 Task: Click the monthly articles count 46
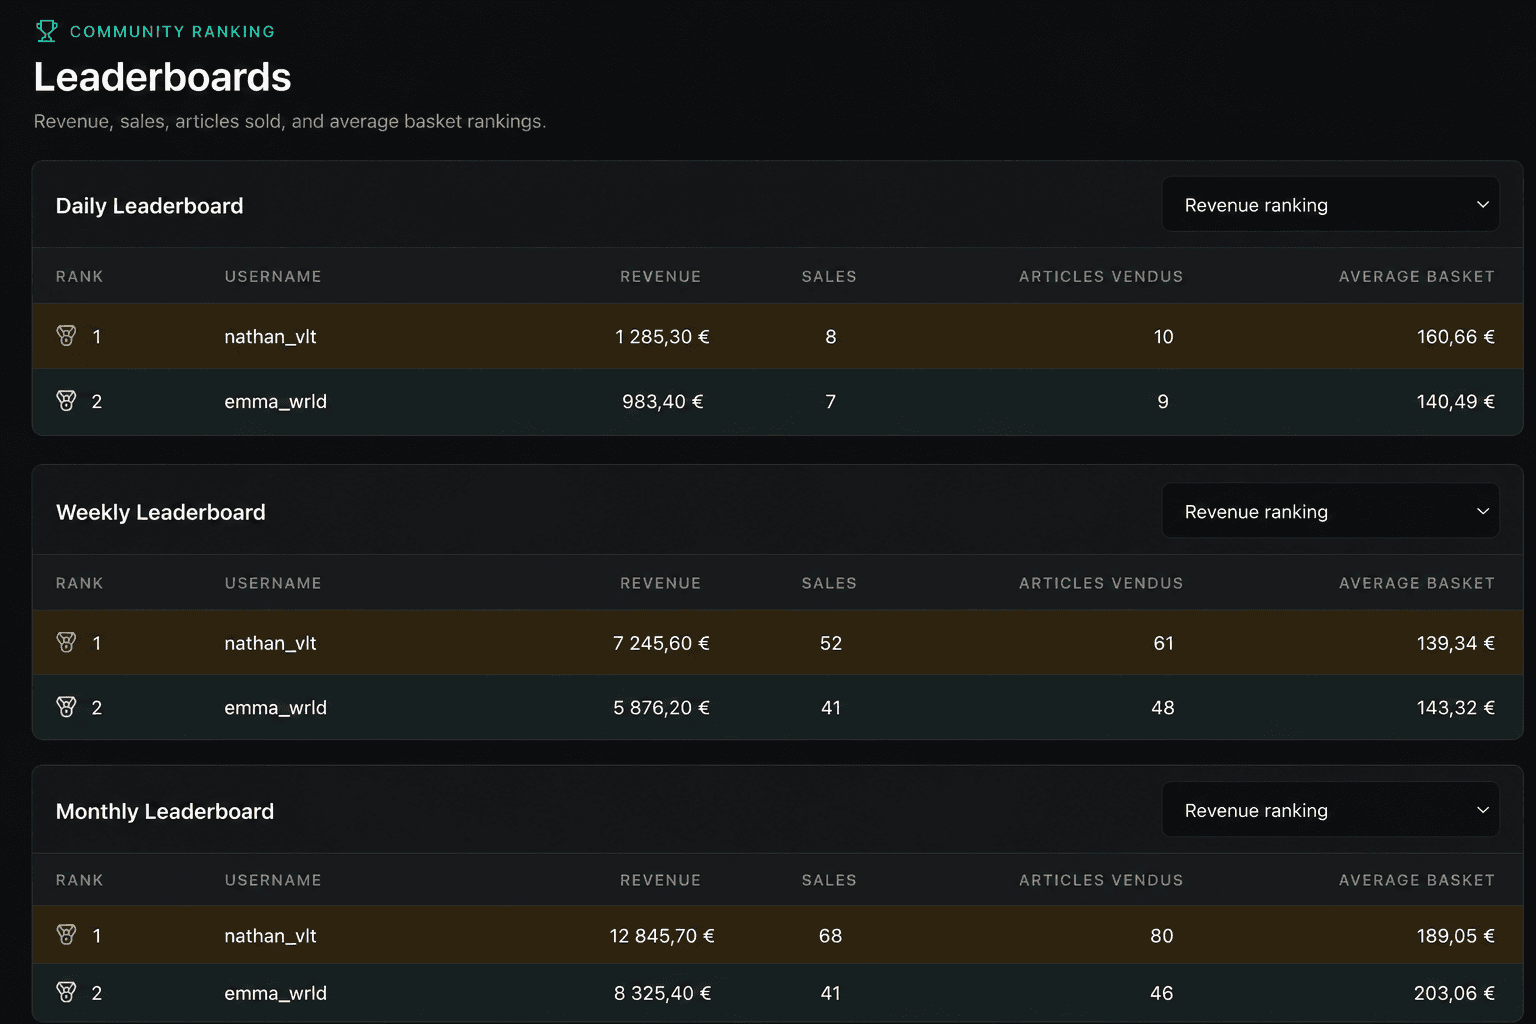point(1162,993)
